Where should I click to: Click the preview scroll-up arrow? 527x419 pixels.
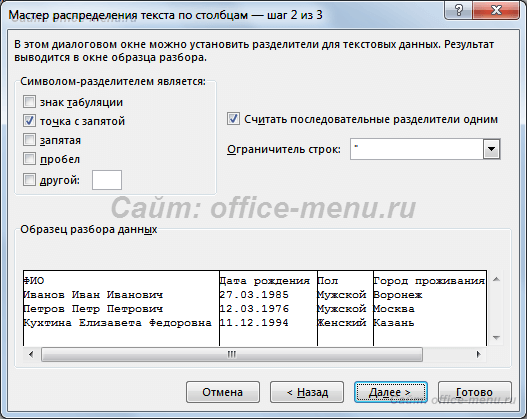pyautogui.click(x=496, y=279)
